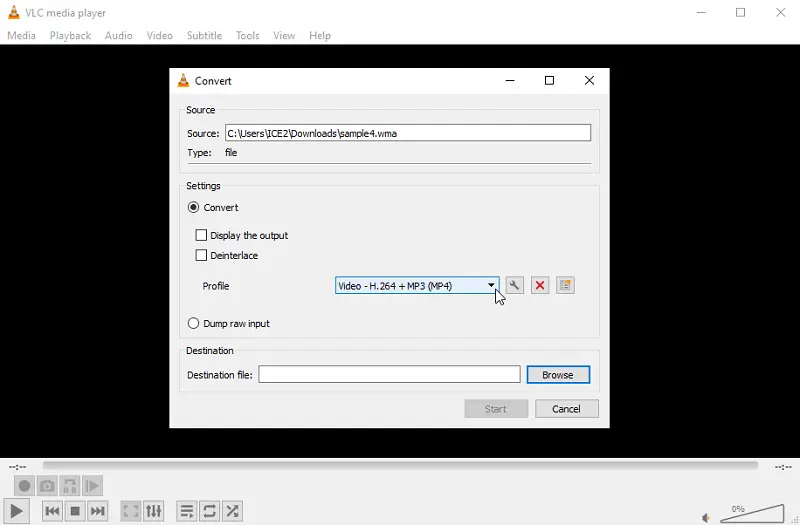Image resolution: width=800 pixels, height=525 pixels.
Task: Open the Subtitle menu
Action: point(205,36)
